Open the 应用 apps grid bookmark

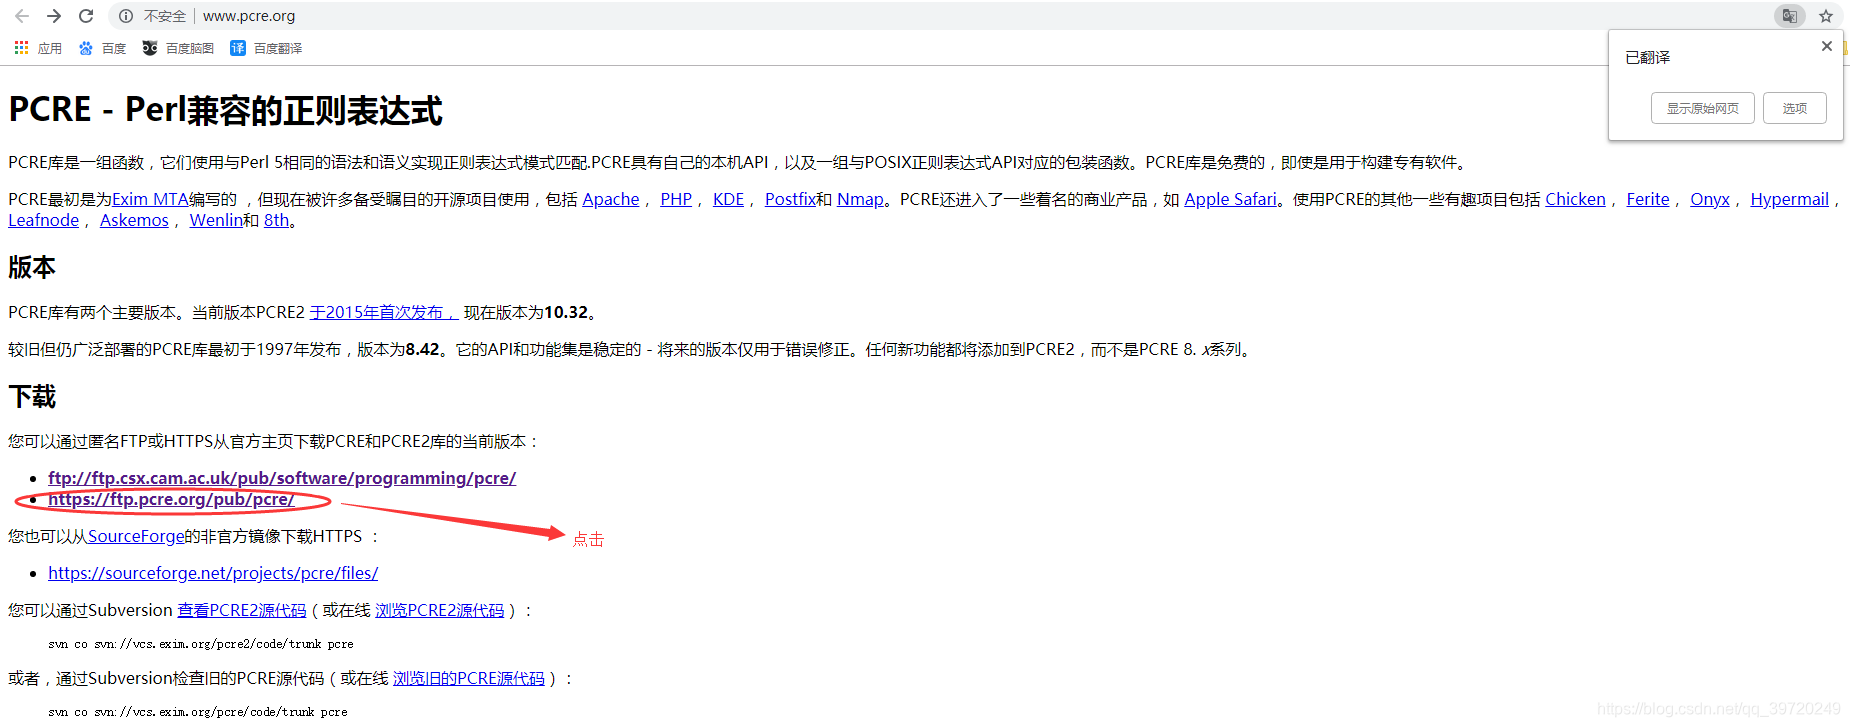38,48
